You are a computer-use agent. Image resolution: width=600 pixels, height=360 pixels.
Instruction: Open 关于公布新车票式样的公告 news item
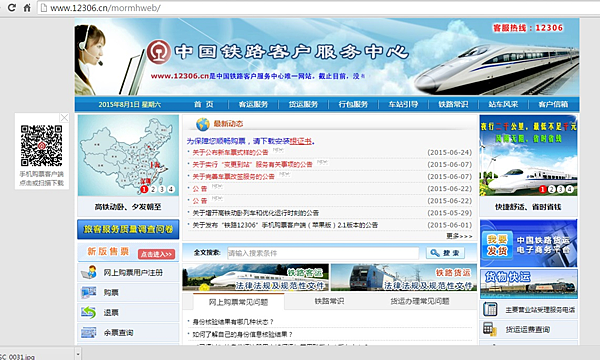[230, 152]
